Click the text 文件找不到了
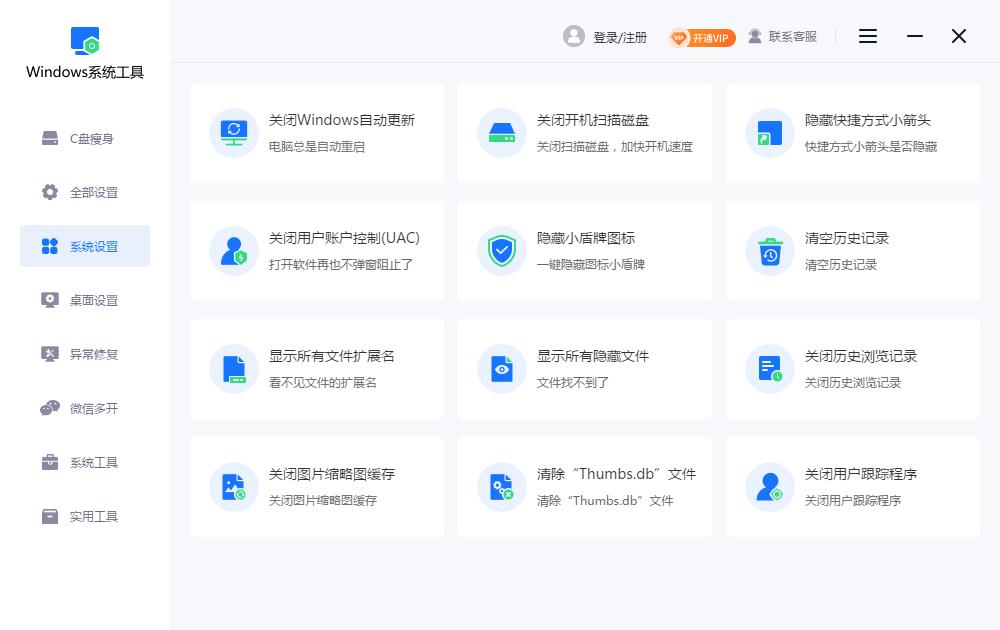This screenshot has height=630, width=1000. (x=573, y=383)
